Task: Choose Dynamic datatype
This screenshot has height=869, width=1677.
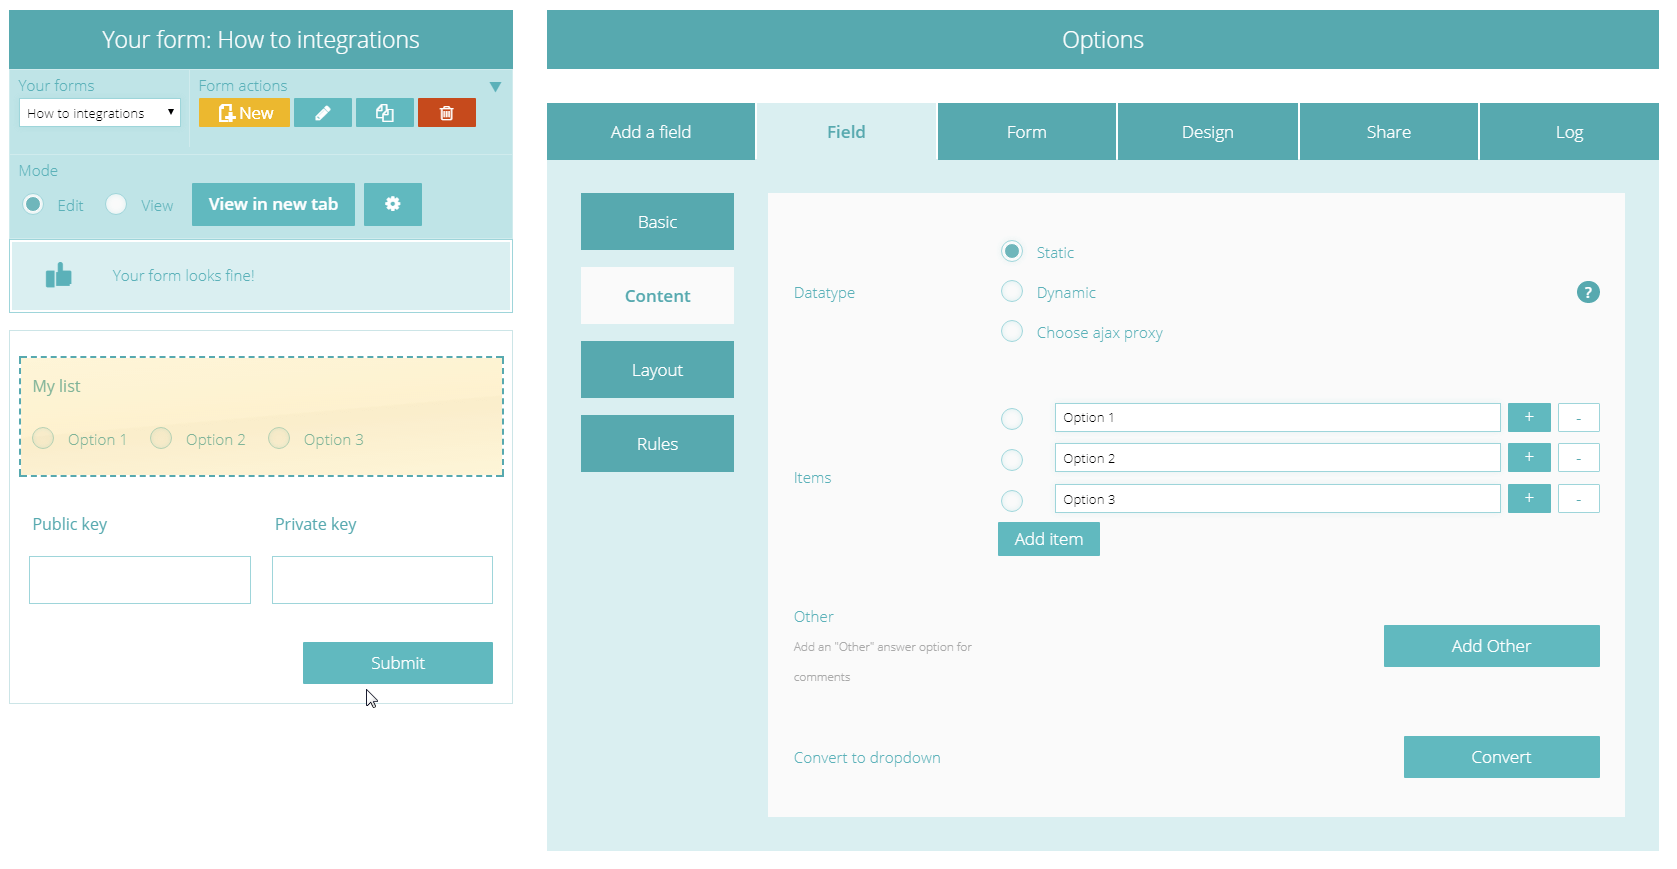Action: click(x=1012, y=291)
